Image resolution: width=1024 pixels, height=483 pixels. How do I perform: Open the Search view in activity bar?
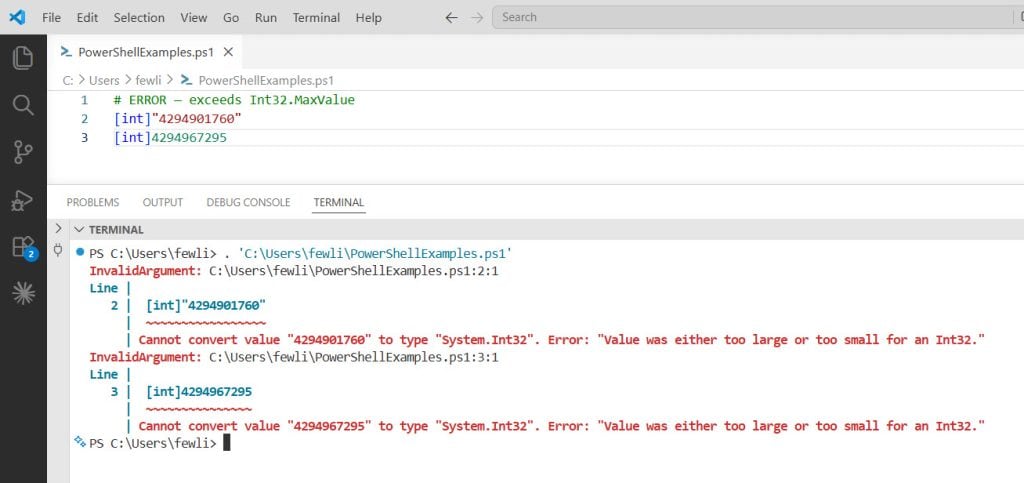23,105
